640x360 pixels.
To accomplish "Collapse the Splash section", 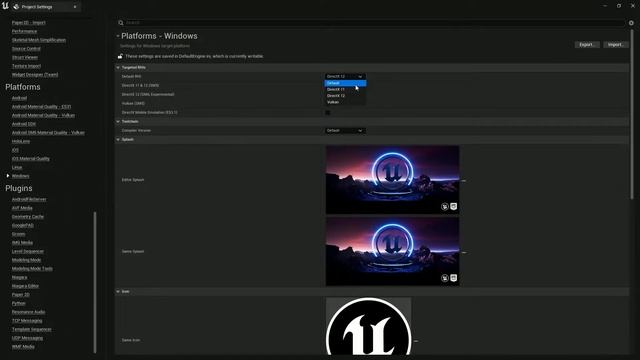I will pos(118,140).
